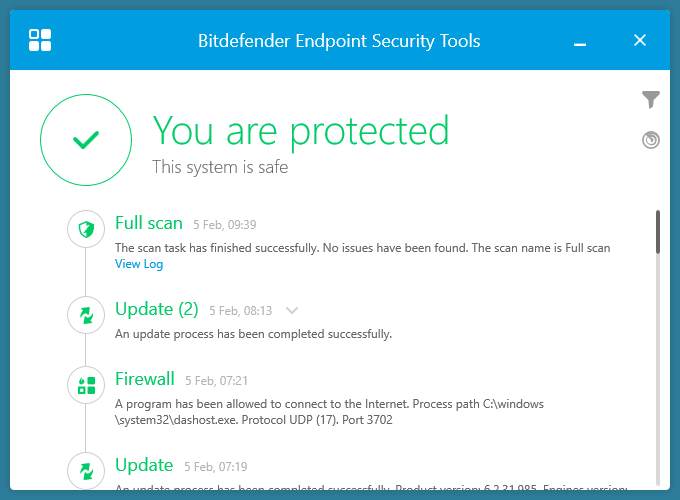680x500 pixels.
Task: Minimize the Bitdefender window
Action: (x=580, y=41)
